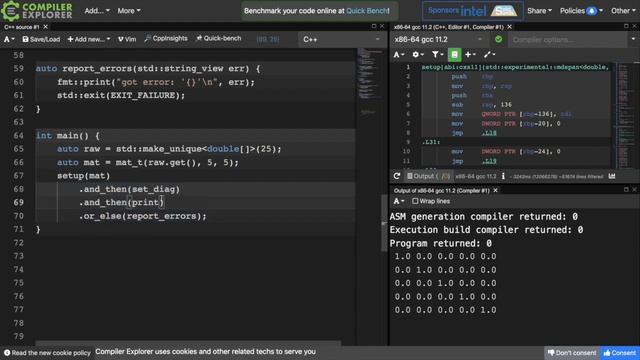Screen dimensions: 640x360
Task: Click the Consent button
Action: [620, 353]
